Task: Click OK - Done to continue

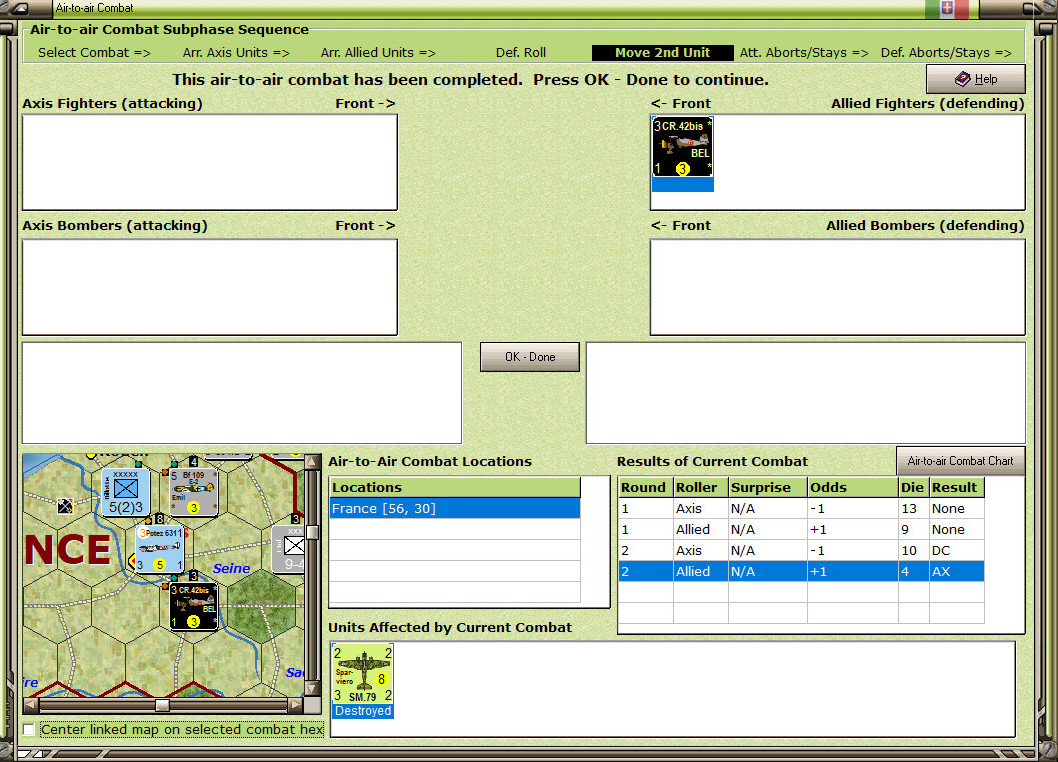Action: (530, 357)
